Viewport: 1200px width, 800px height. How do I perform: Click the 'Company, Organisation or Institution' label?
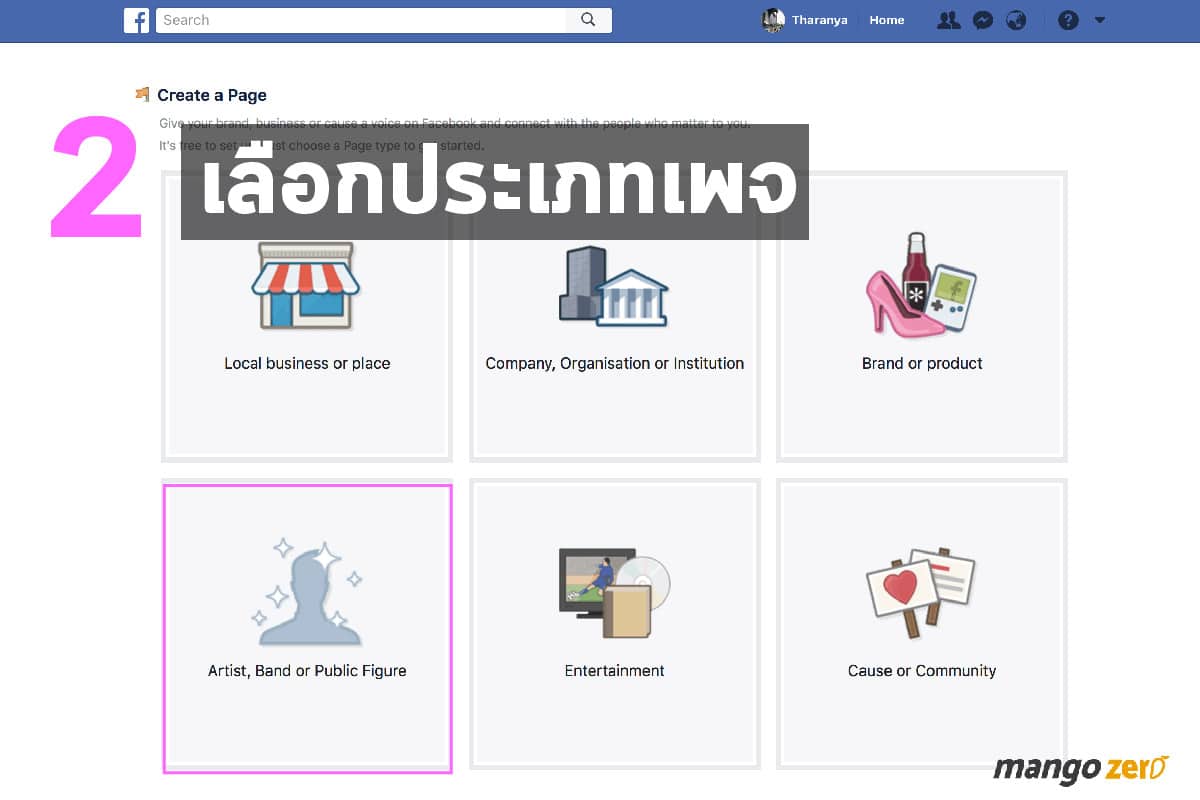(x=614, y=364)
